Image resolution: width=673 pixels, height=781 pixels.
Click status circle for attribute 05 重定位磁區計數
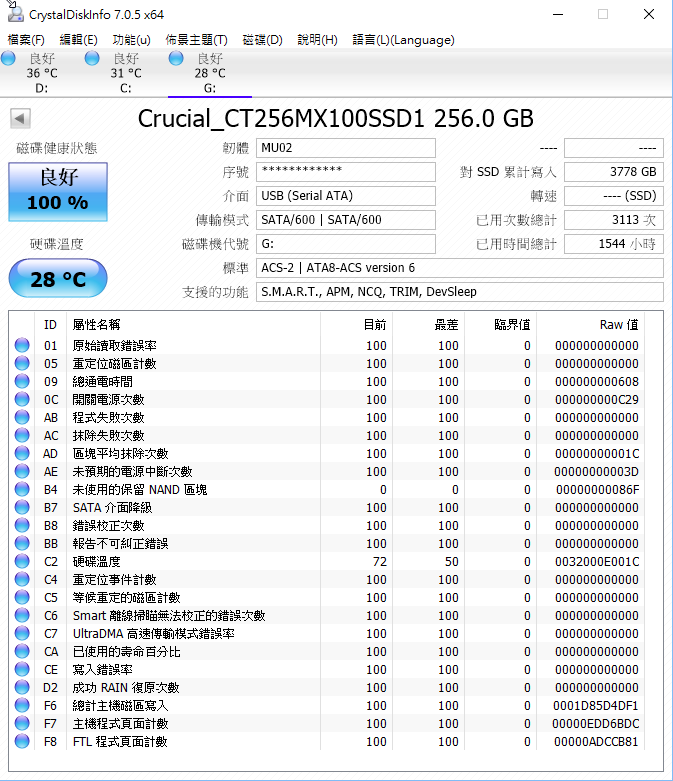(22, 363)
